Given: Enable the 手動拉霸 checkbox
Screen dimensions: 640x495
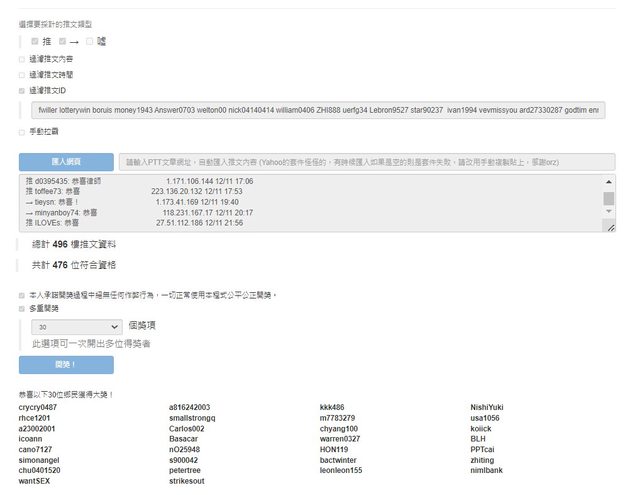Looking at the screenshot, I should (x=22, y=131).
